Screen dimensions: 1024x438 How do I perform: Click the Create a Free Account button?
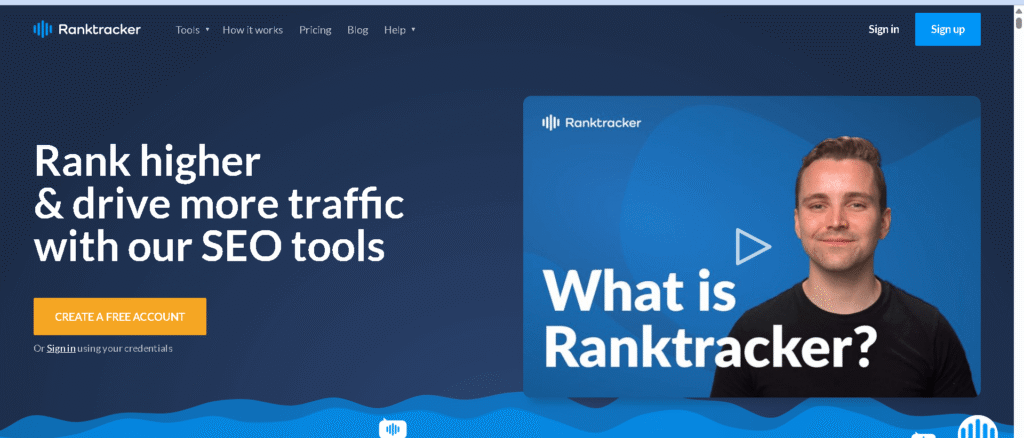pos(120,316)
